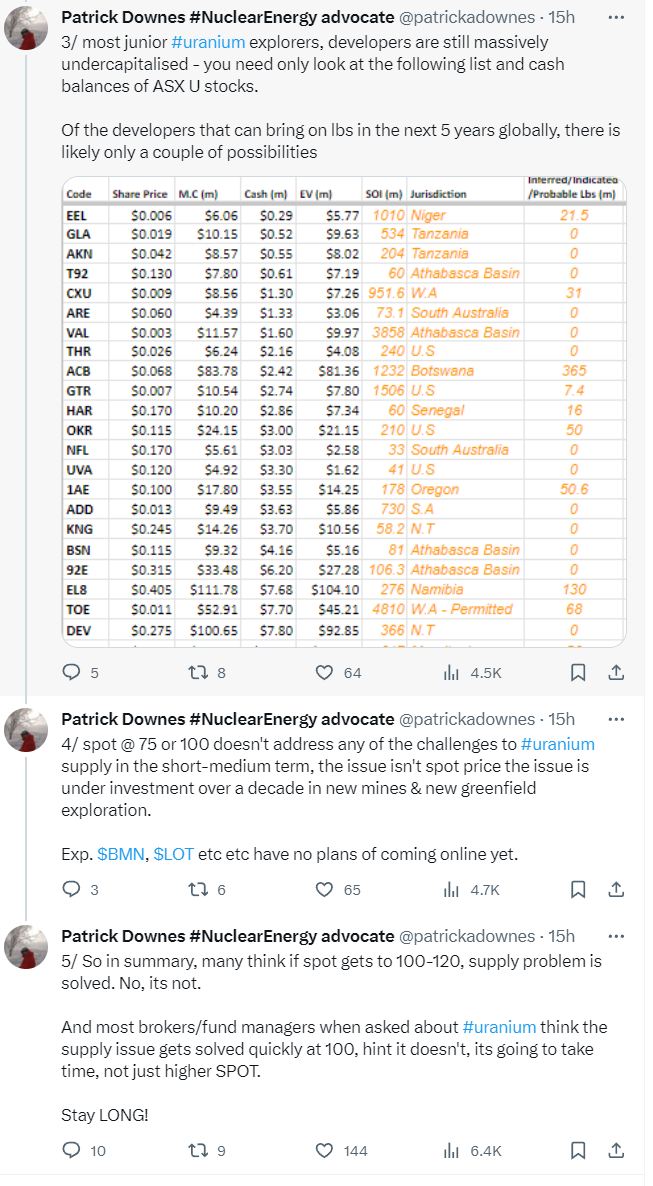Open more options for the 5/ tweet
Viewport: 653px width, 1186px height.
[x=617, y=935]
